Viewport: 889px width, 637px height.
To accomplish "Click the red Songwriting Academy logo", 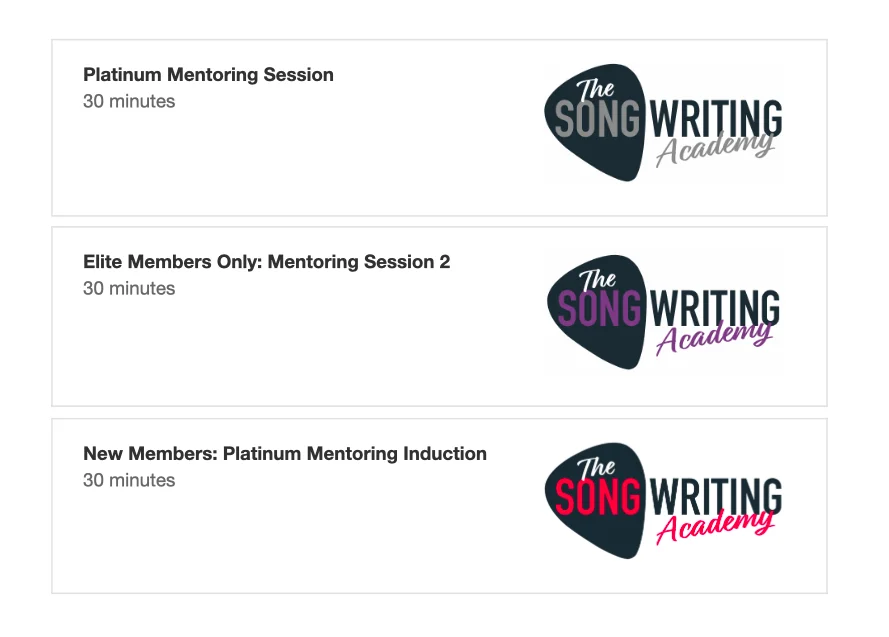I will [x=663, y=500].
